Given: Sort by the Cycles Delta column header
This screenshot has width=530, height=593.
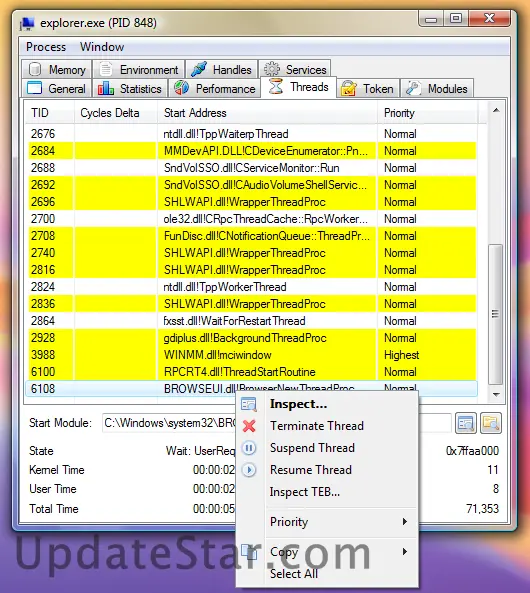Looking at the screenshot, I should tap(116, 113).
